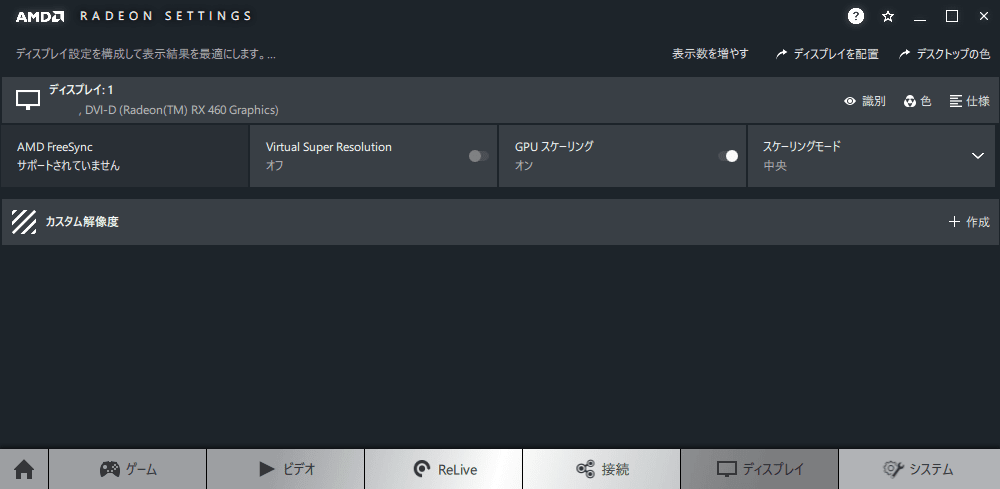Maximize the Radeon Settings window
The image size is (1000, 489).
tap(952, 17)
